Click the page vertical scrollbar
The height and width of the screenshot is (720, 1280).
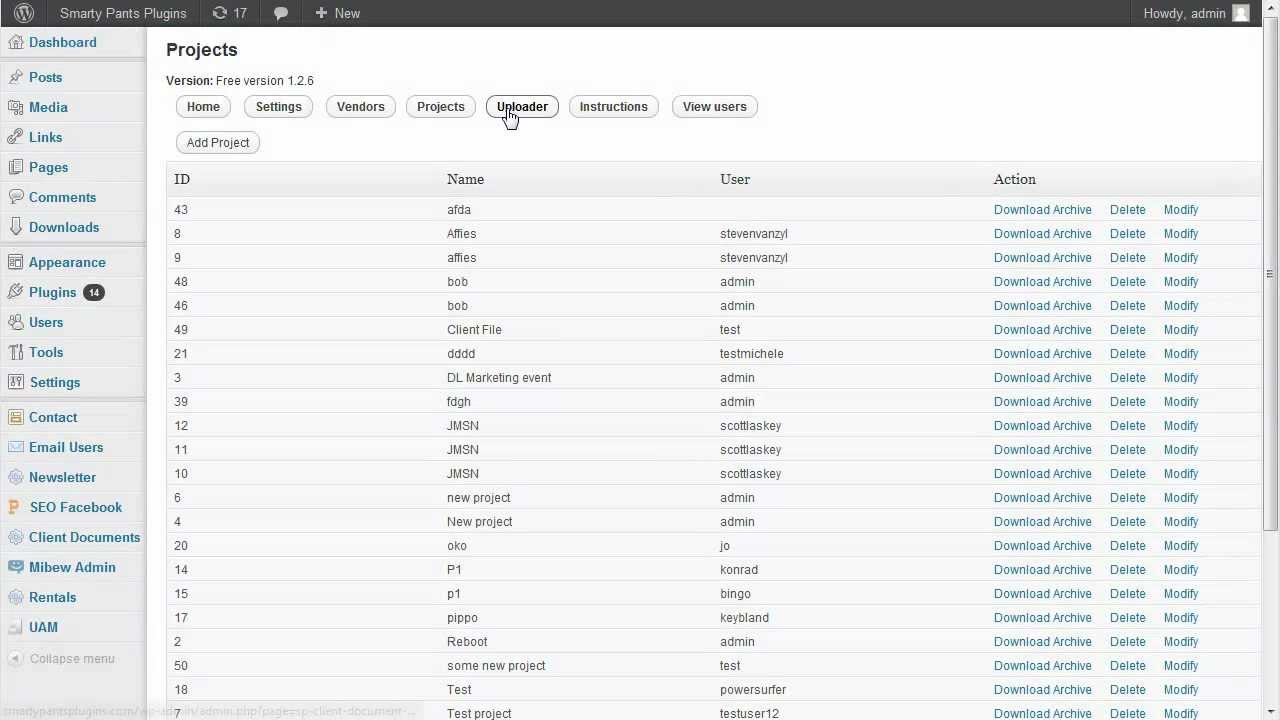pos(1270,275)
